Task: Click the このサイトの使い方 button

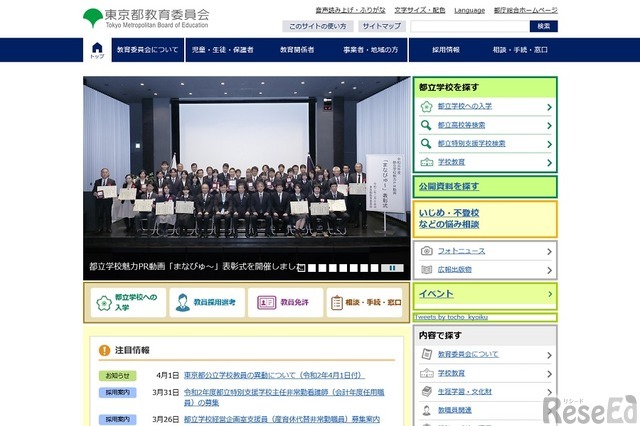Action: point(318,27)
